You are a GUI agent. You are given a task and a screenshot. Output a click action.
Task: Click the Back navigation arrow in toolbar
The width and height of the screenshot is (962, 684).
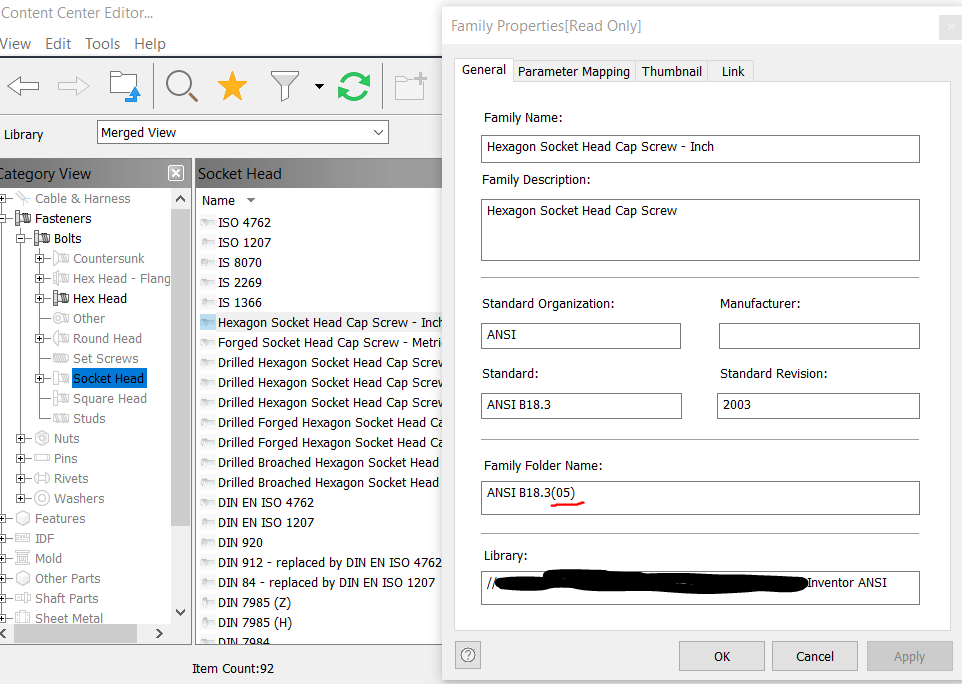23,86
